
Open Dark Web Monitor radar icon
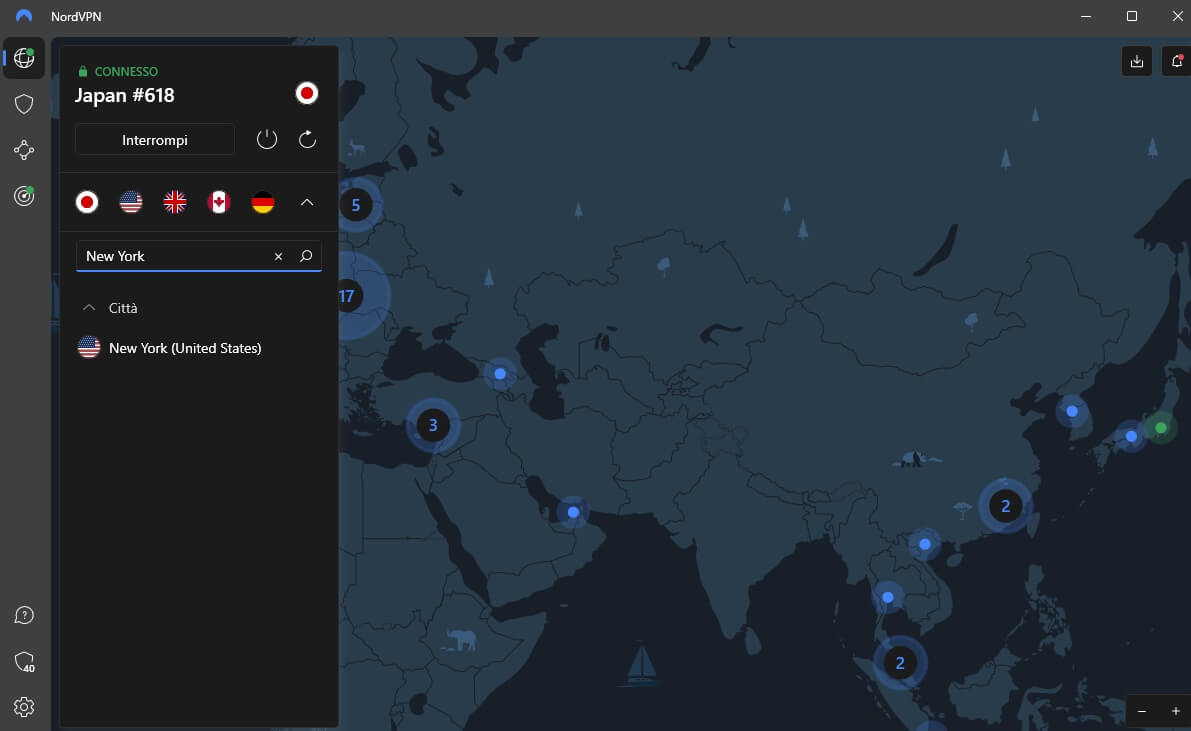pyautogui.click(x=24, y=196)
